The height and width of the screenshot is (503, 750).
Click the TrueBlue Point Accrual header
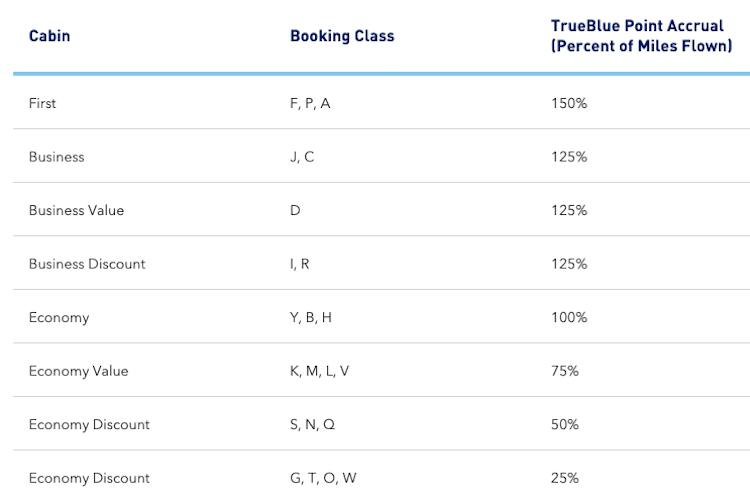641,36
